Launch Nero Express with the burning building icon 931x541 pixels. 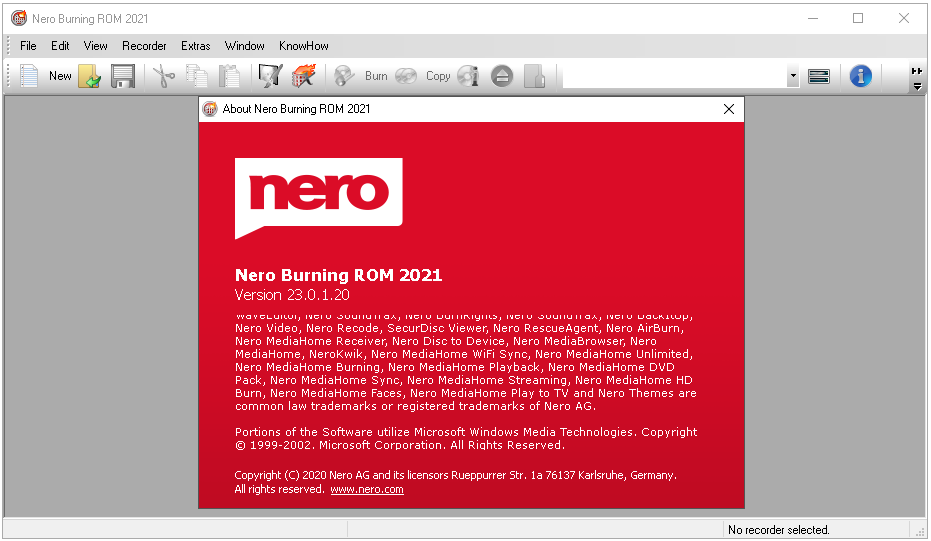pyautogui.click(x=303, y=76)
